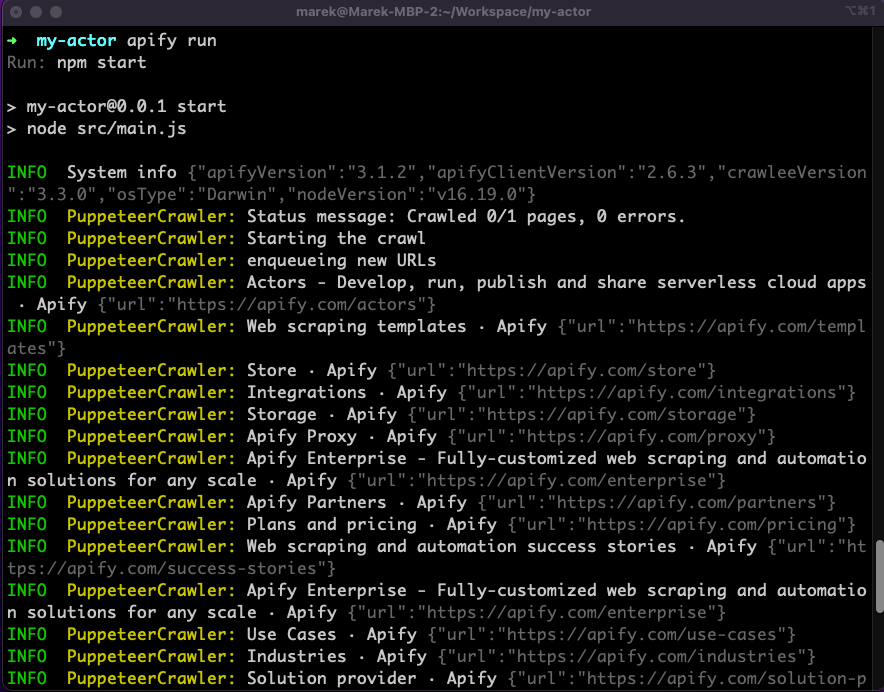The height and width of the screenshot is (692, 884).
Task: Select the my-actor prompt text
Action: click(x=77, y=40)
